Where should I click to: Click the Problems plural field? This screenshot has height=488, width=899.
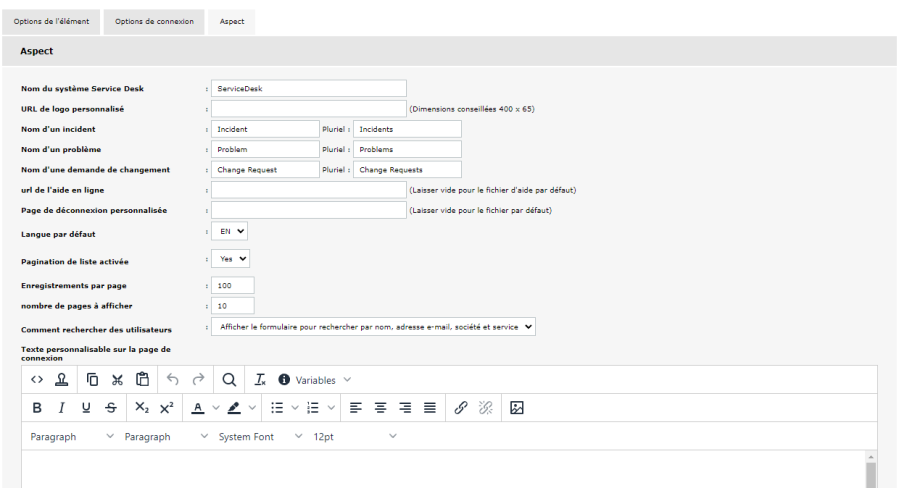tap(407, 149)
